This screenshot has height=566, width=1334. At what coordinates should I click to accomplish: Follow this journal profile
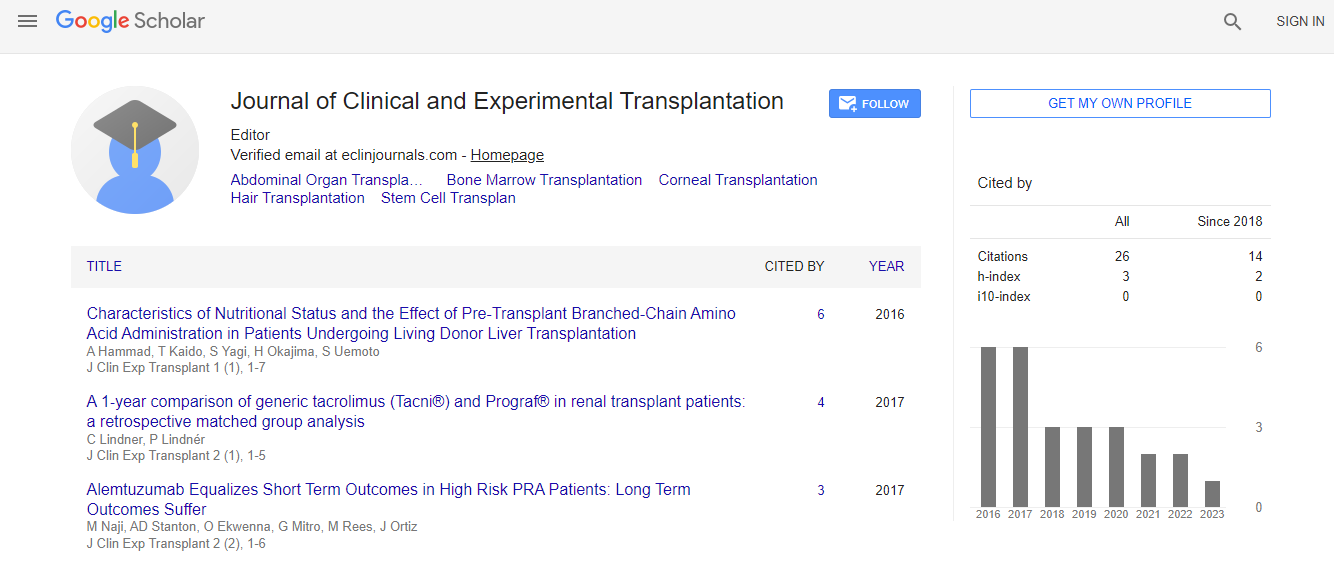874,104
